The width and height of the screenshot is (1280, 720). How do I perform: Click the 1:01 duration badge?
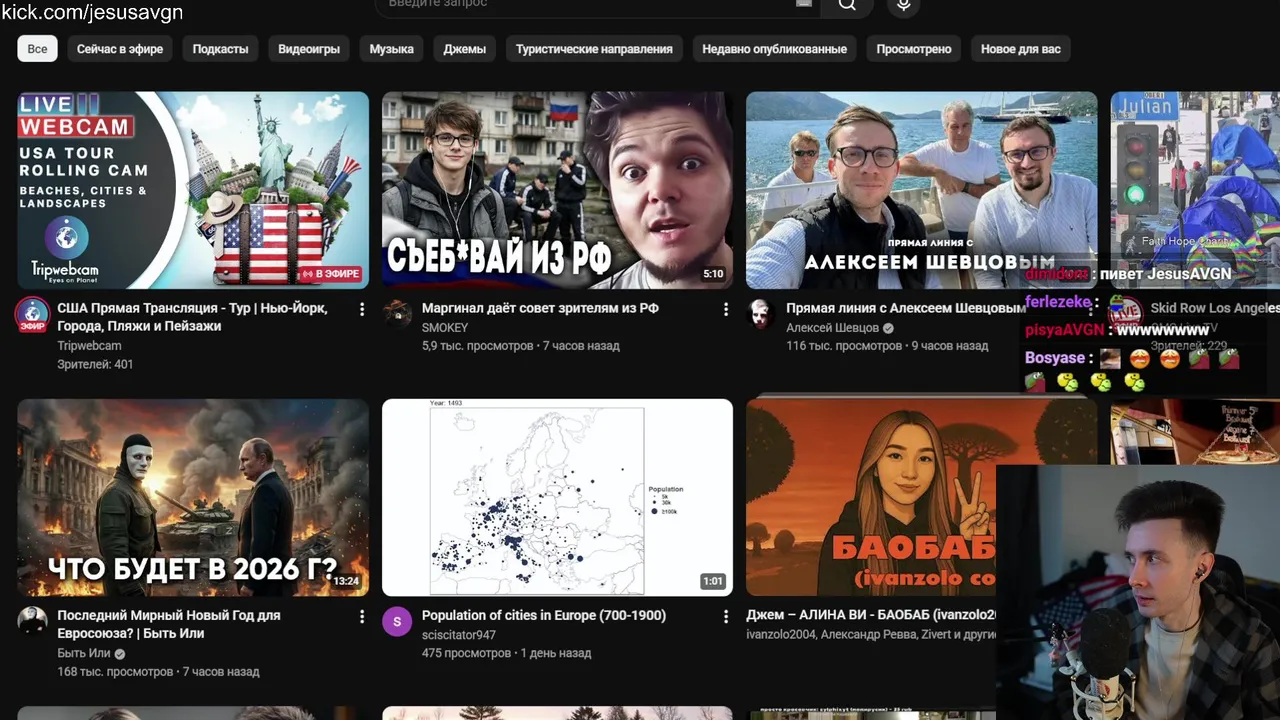(713, 581)
